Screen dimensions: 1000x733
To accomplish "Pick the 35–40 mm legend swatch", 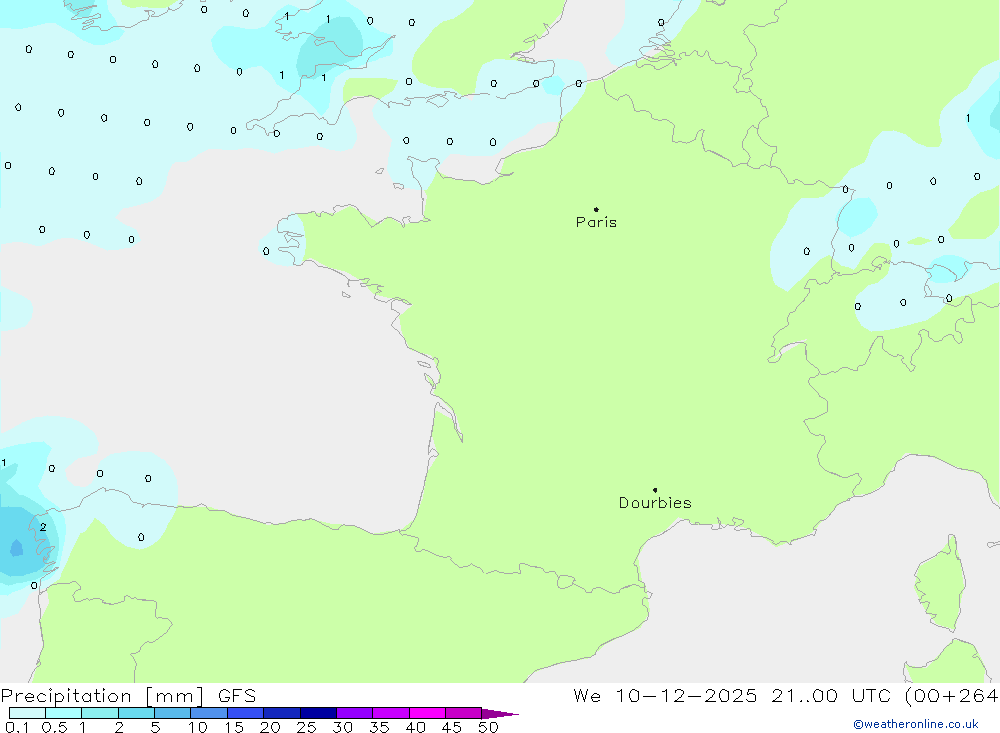I will pyautogui.click(x=391, y=713).
